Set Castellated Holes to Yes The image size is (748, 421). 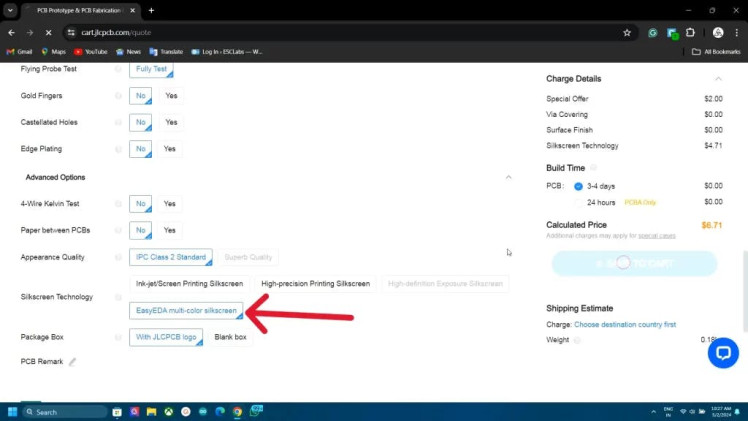click(171, 123)
